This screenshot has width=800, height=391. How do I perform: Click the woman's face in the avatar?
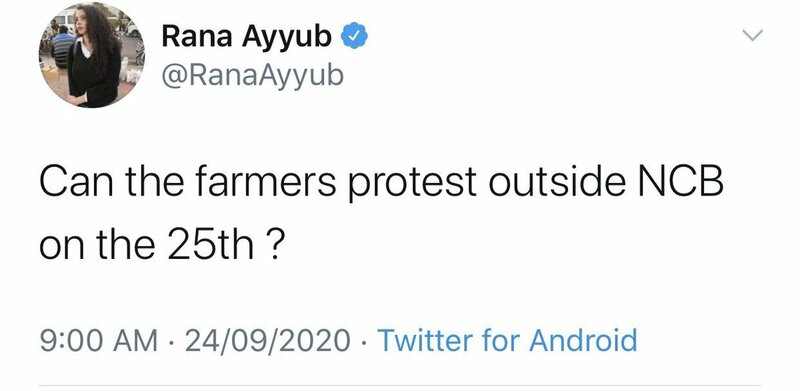82,24
